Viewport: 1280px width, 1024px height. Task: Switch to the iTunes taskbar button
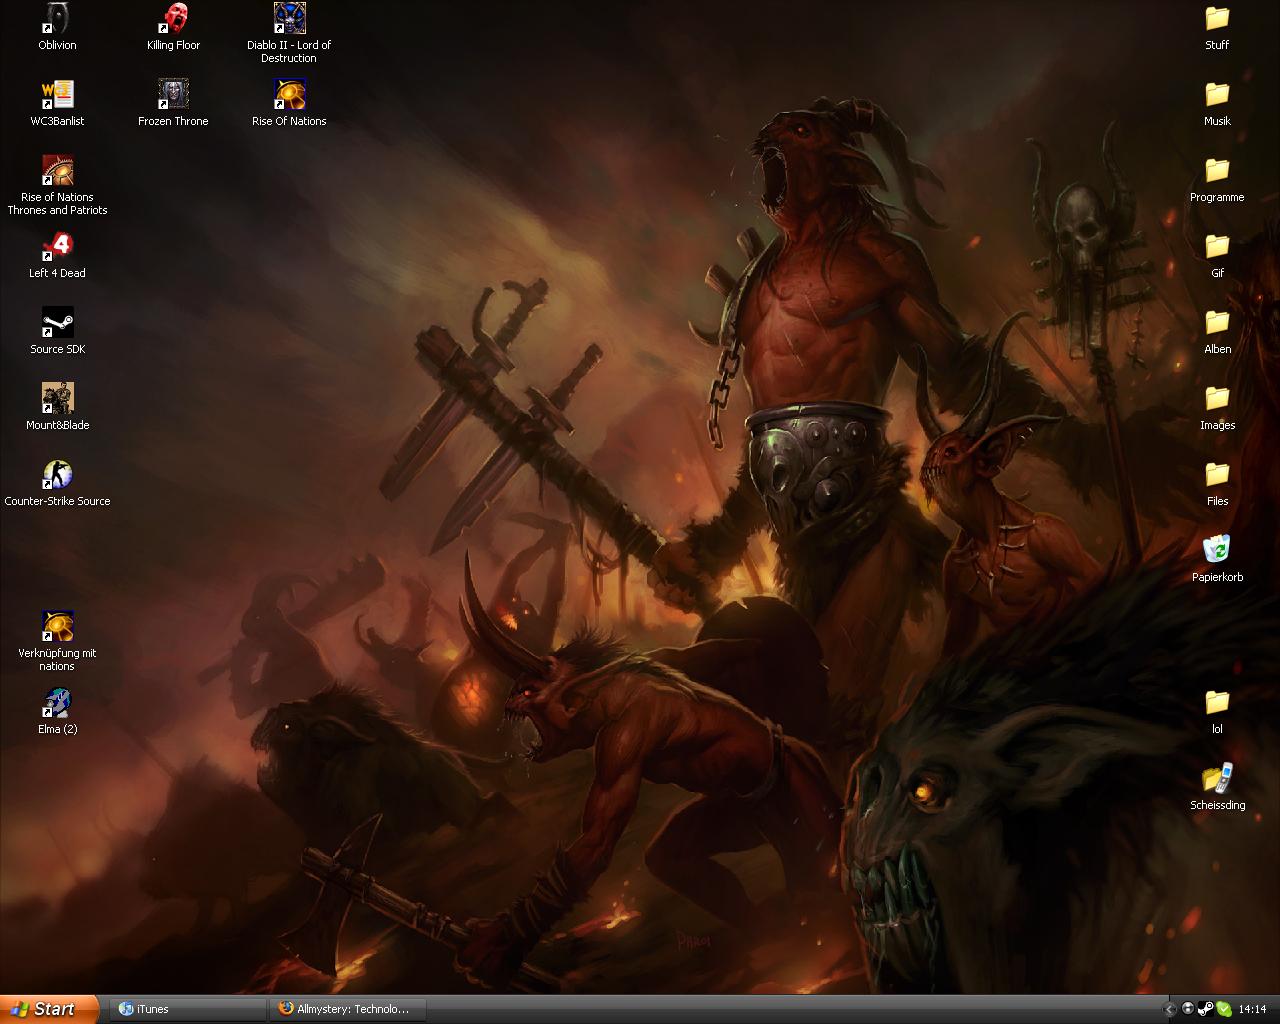coord(190,1009)
